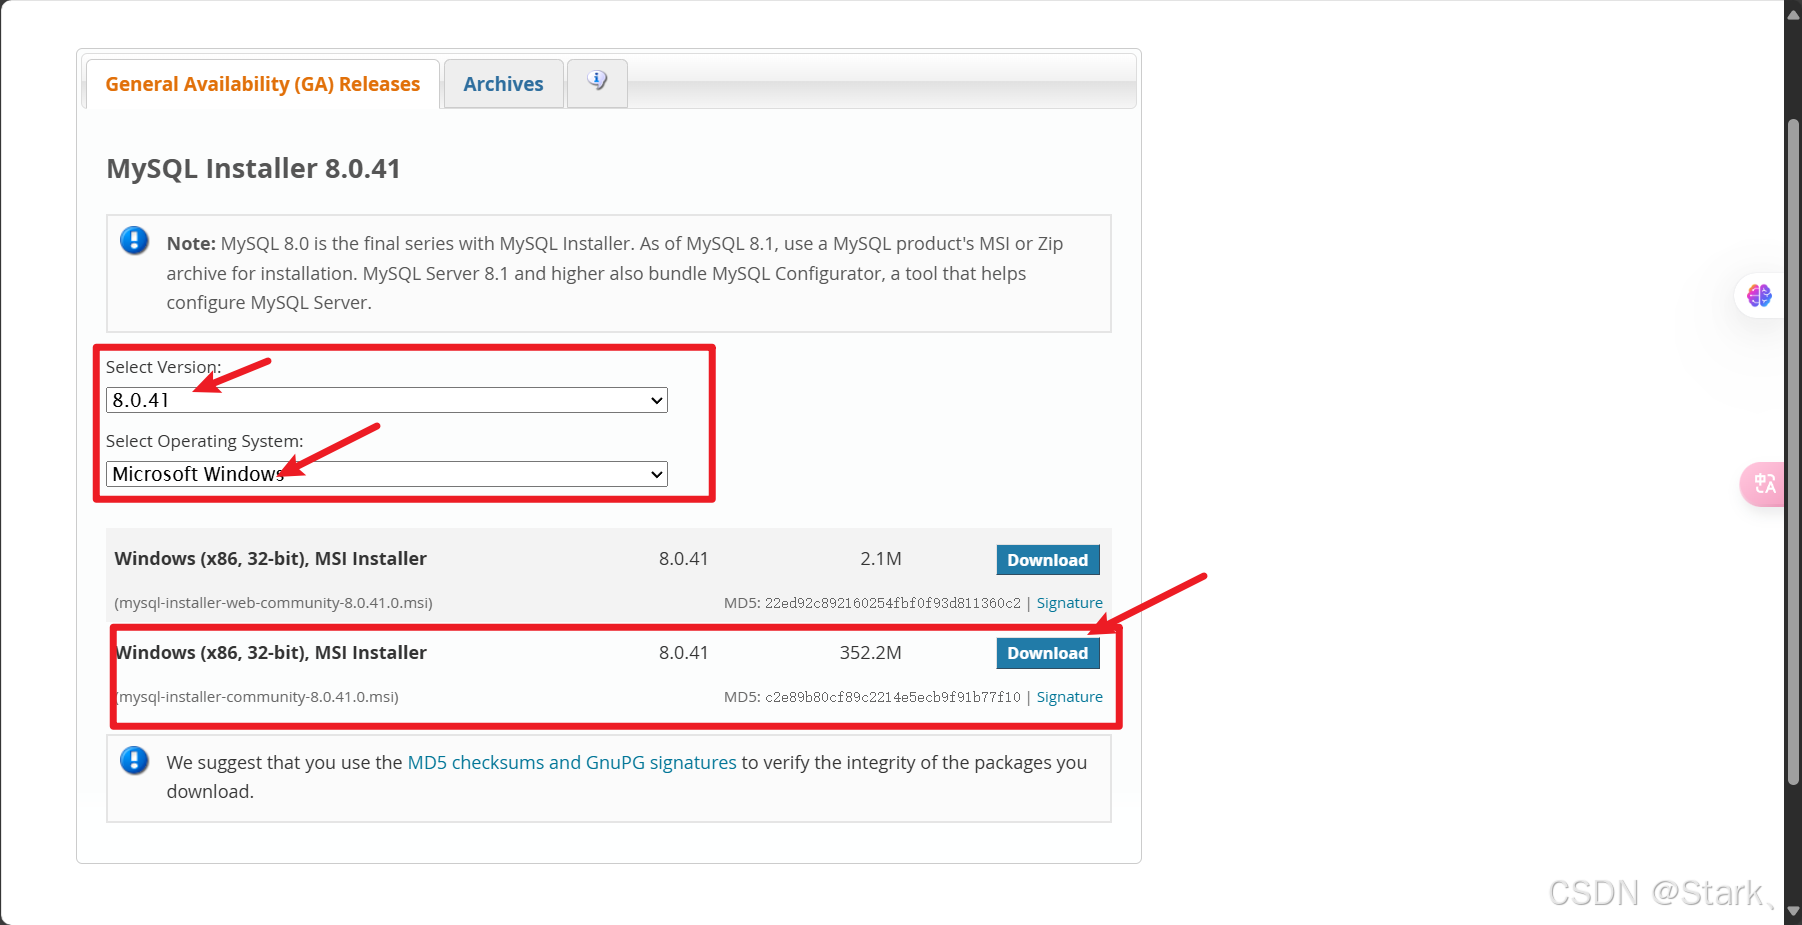Download the 2.1M web community MSI installer
The height and width of the screenshot is (925, 1802).
point(1048,560)
